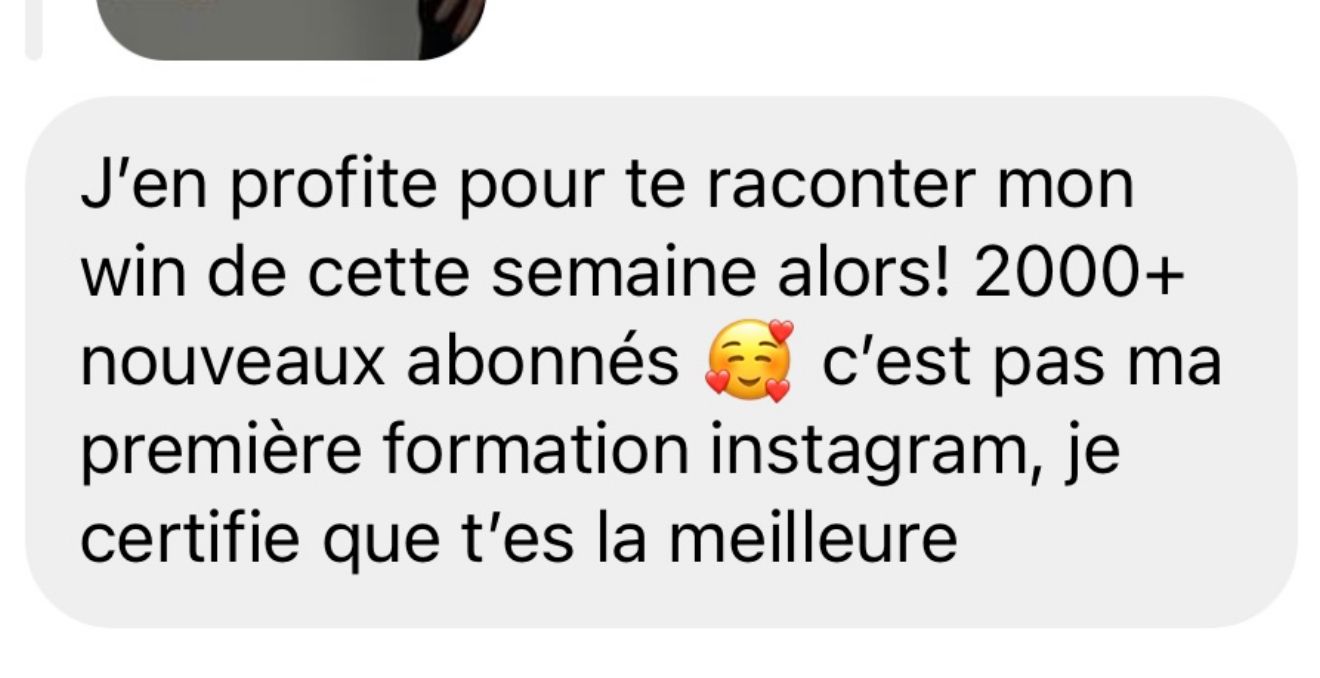This screenshot has width=1320, height=678.
Task: Tap the opening words "J'en profite"
Action: click(240, 189)
